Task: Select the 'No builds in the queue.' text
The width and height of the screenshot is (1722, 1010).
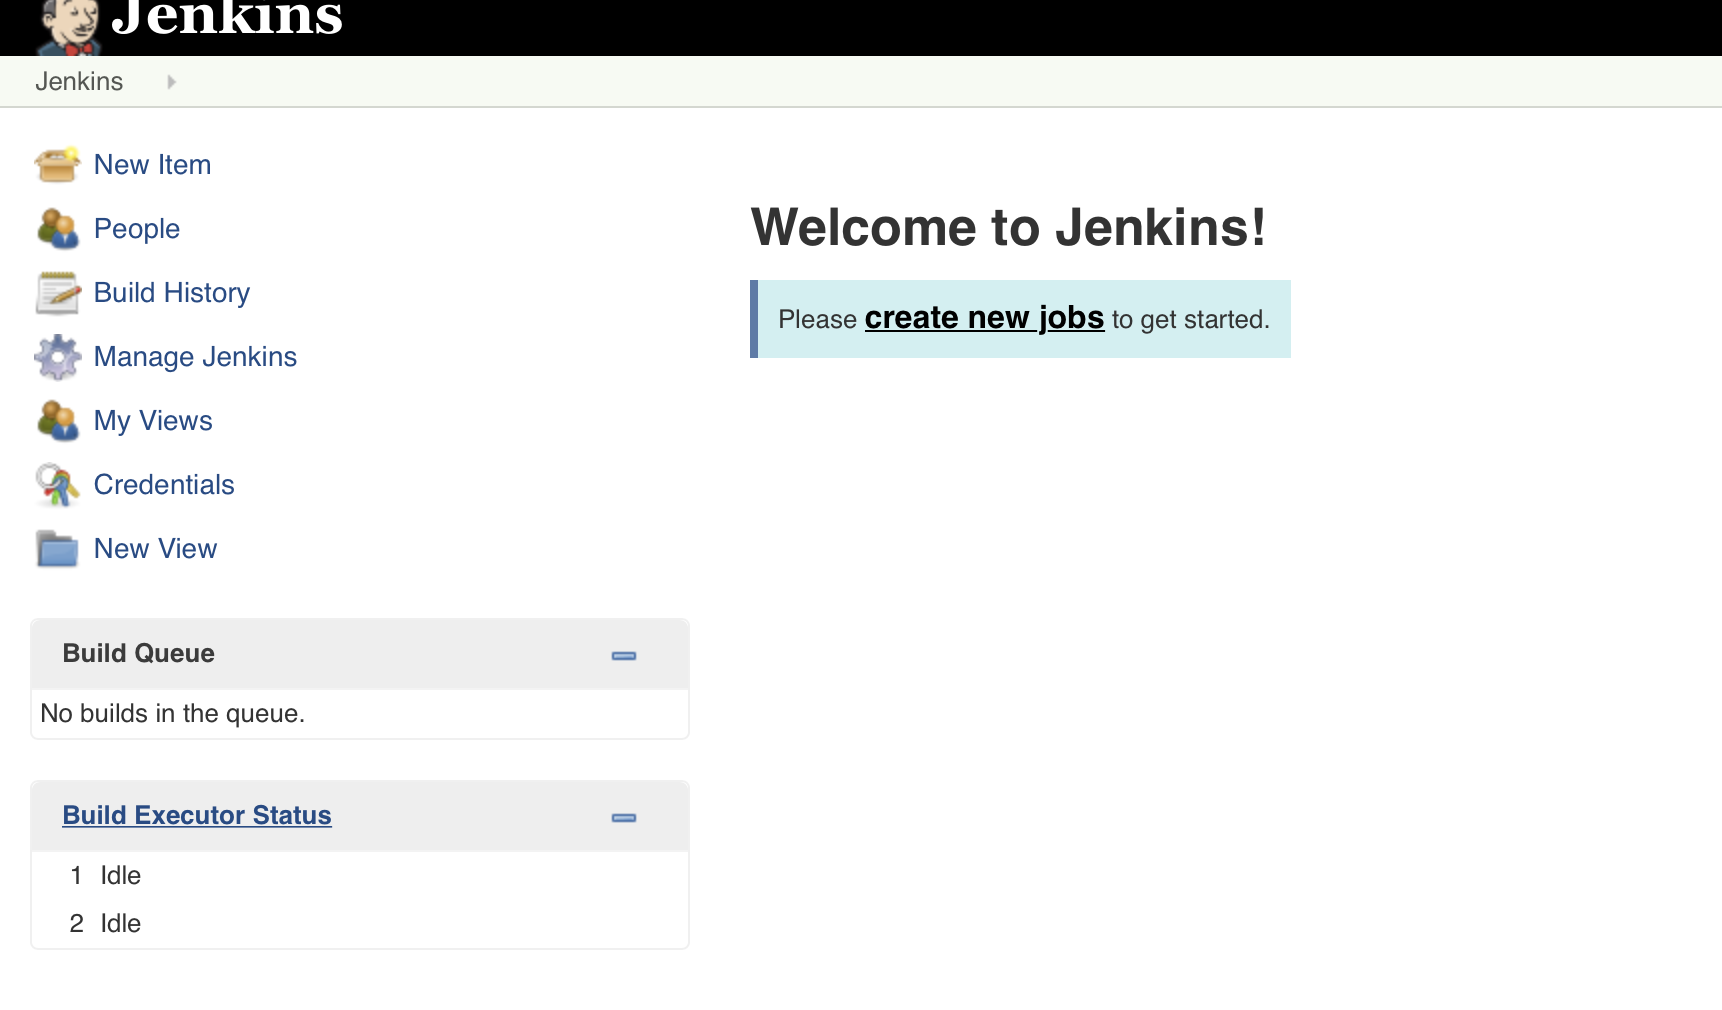Action: click(x=173, y=714)
